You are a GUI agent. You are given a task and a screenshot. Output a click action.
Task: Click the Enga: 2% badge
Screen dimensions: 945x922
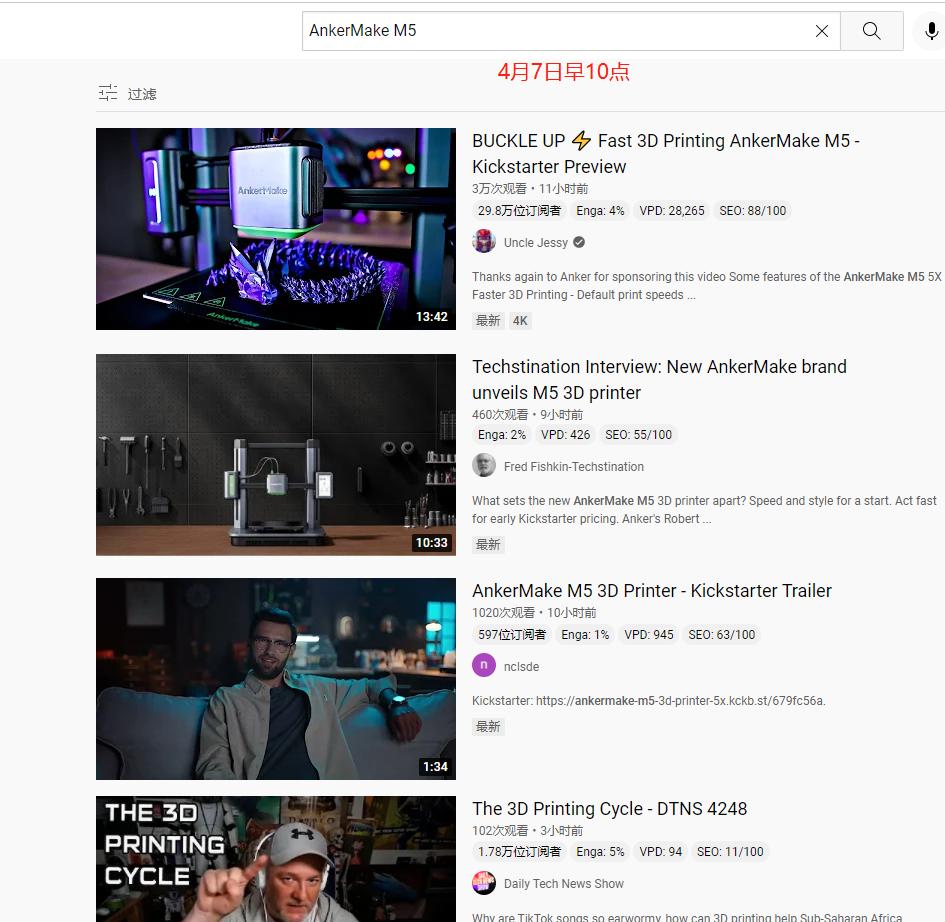coord(501,434)
